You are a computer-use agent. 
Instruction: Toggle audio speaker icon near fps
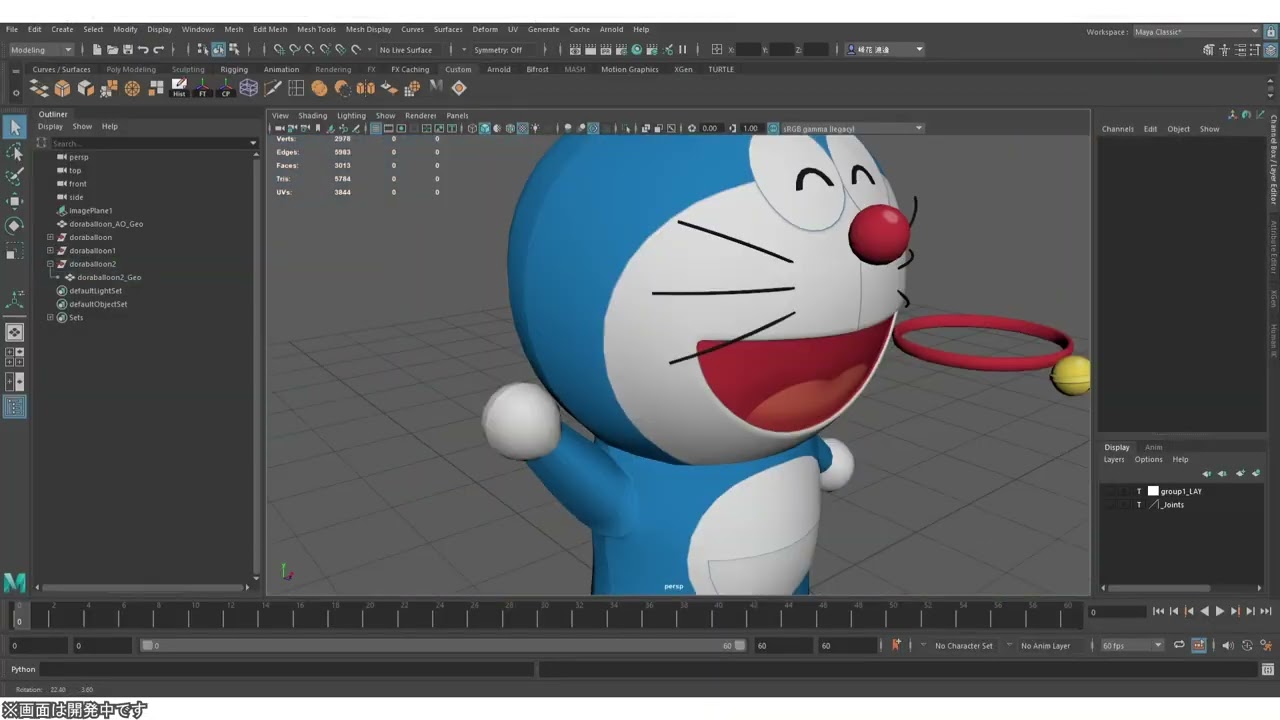click(x=1227, y=645)
